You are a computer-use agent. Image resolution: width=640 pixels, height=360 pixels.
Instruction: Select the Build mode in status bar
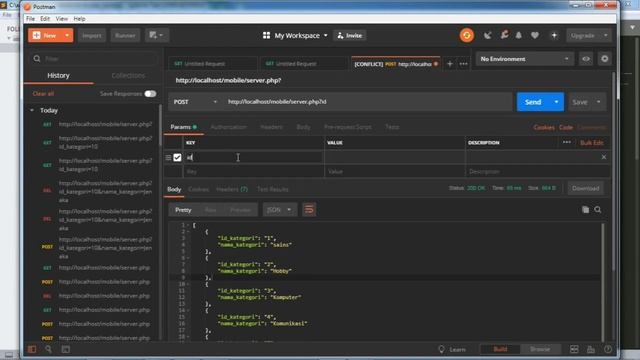pos(500,349)
